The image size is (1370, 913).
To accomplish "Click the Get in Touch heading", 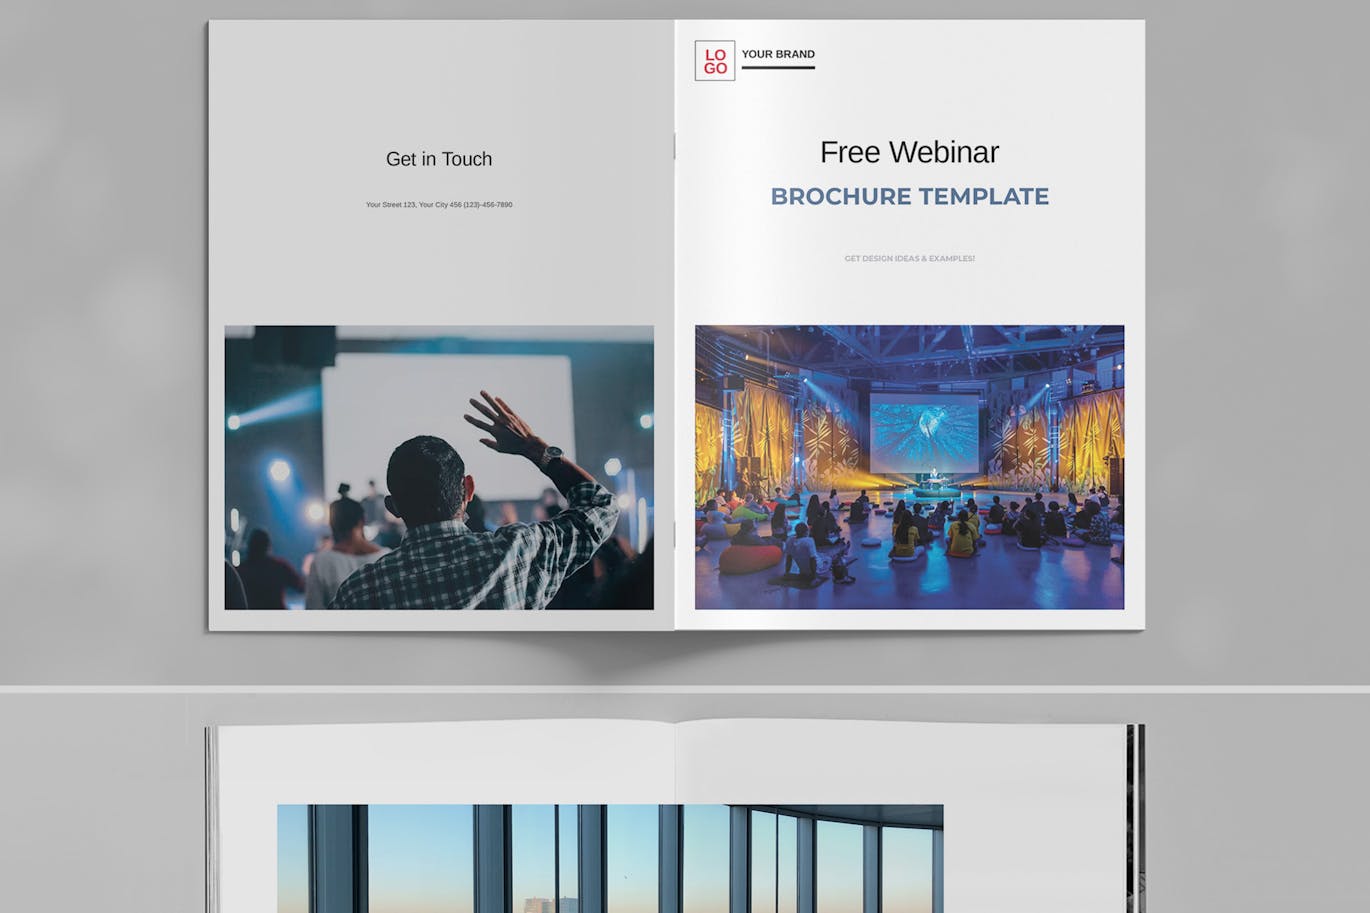I will tap(438, 159).
